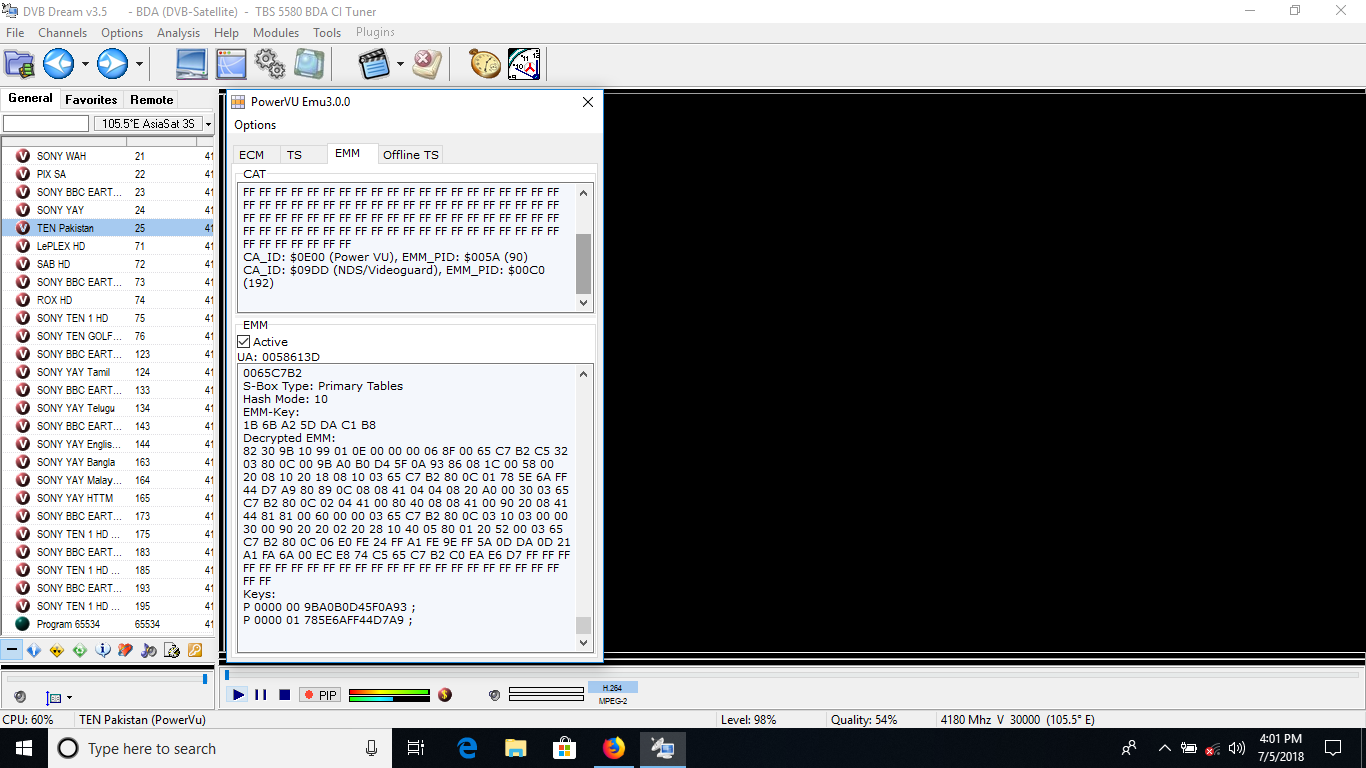
Task: Click the Play button
Action: (238, 695)
